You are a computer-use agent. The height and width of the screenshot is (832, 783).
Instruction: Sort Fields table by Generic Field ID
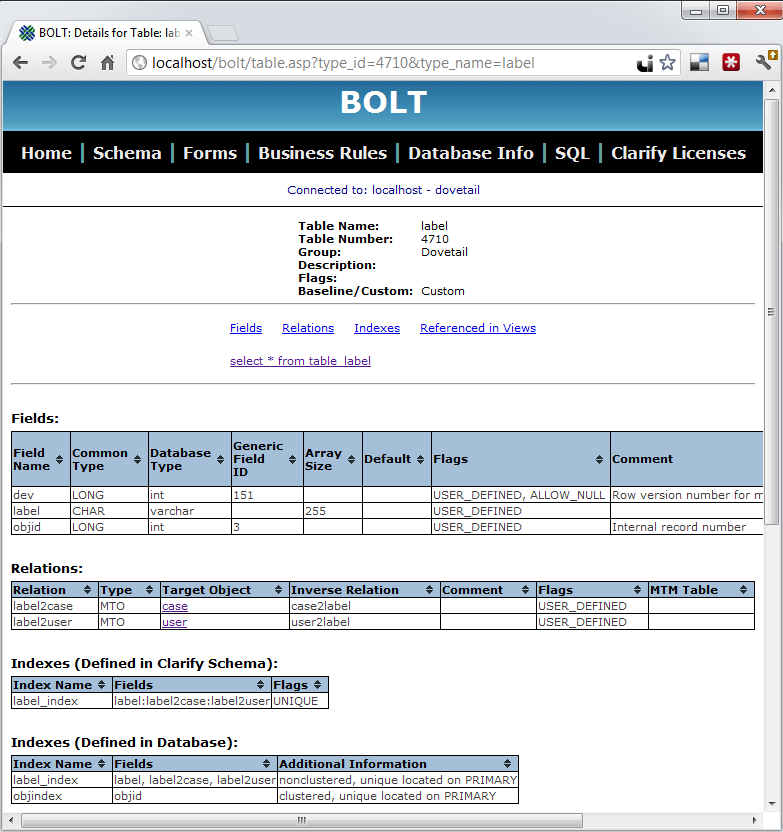pos(292,460)
